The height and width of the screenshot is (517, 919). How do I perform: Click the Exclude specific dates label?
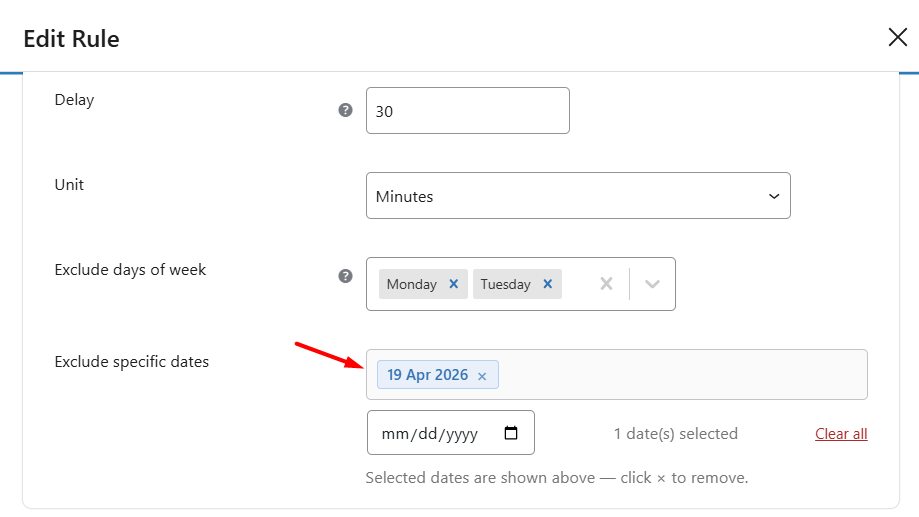[132, 362]
